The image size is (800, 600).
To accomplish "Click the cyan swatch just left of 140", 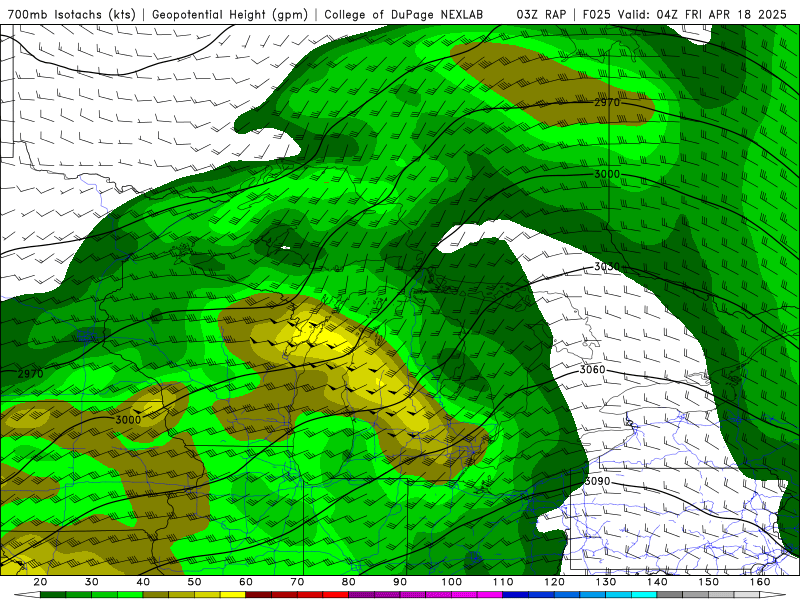I will (x=644, y=595).
